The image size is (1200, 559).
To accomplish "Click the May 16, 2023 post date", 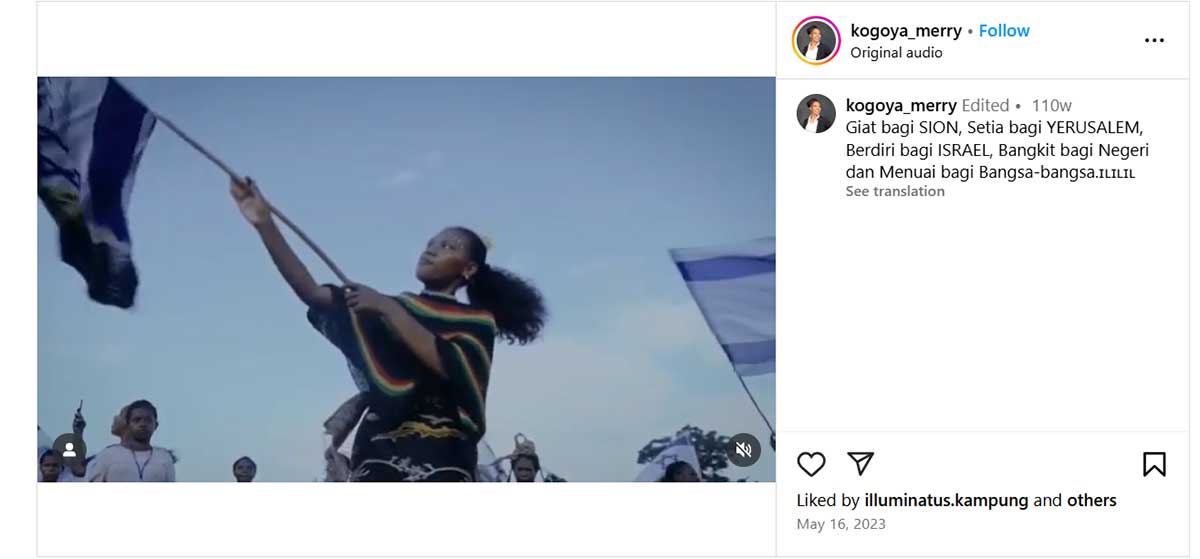I will coord(841,524).
